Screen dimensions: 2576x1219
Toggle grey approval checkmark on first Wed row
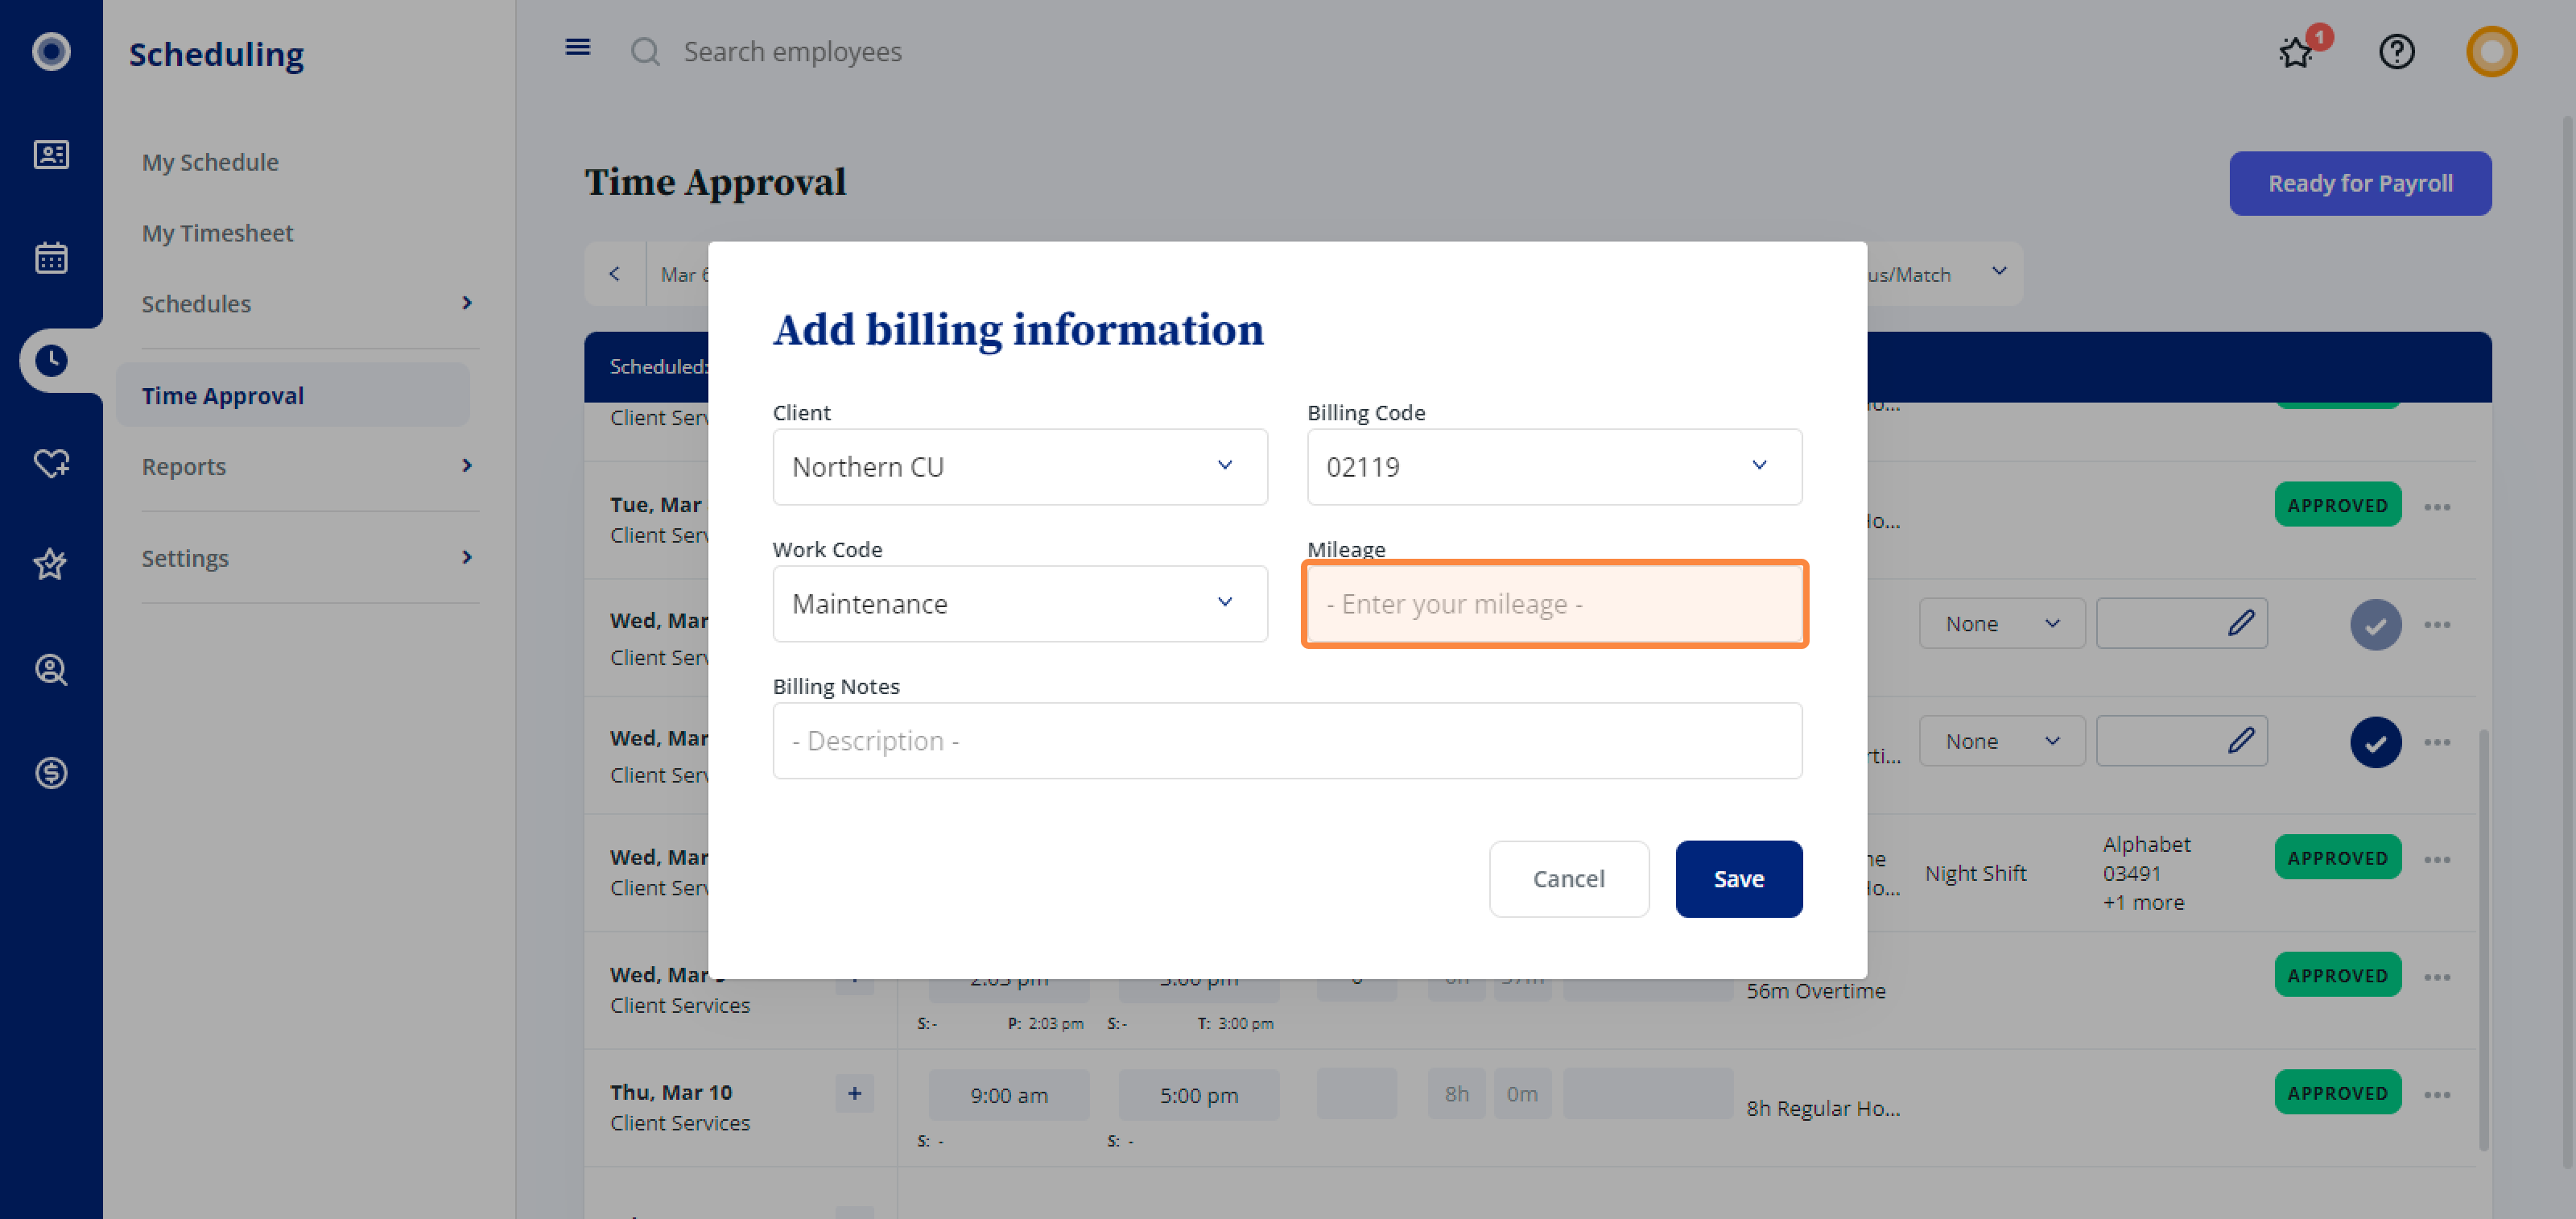coord(2375,625)
